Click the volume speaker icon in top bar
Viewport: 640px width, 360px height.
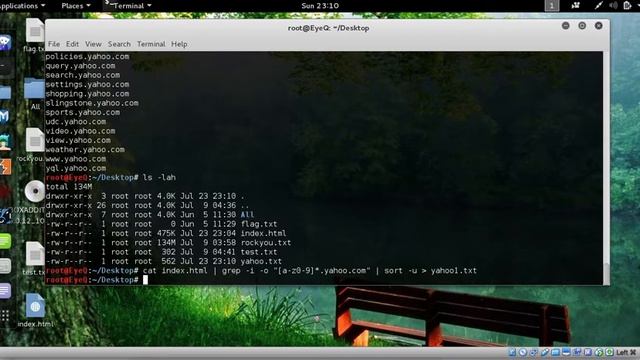point(613,5)
